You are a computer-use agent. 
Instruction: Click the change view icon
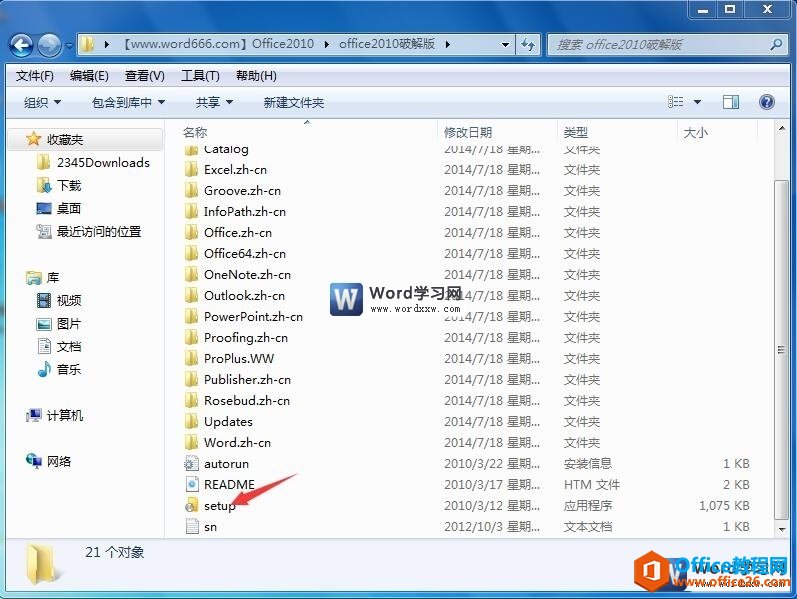coord(676,102)
